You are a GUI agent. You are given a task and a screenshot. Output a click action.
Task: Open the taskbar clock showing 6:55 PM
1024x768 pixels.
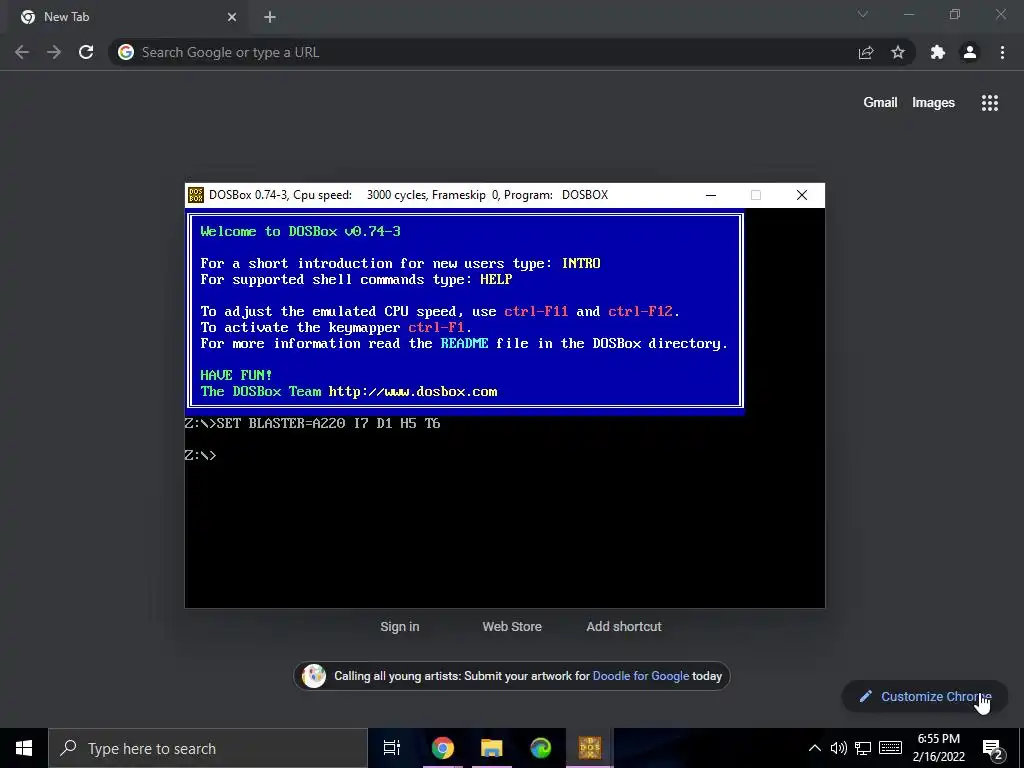click(938, 748)
